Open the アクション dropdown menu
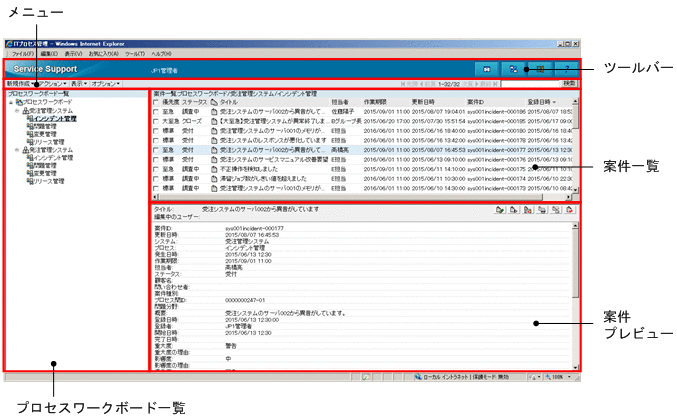This screenshot has width=677, height=420. point(53,84)
